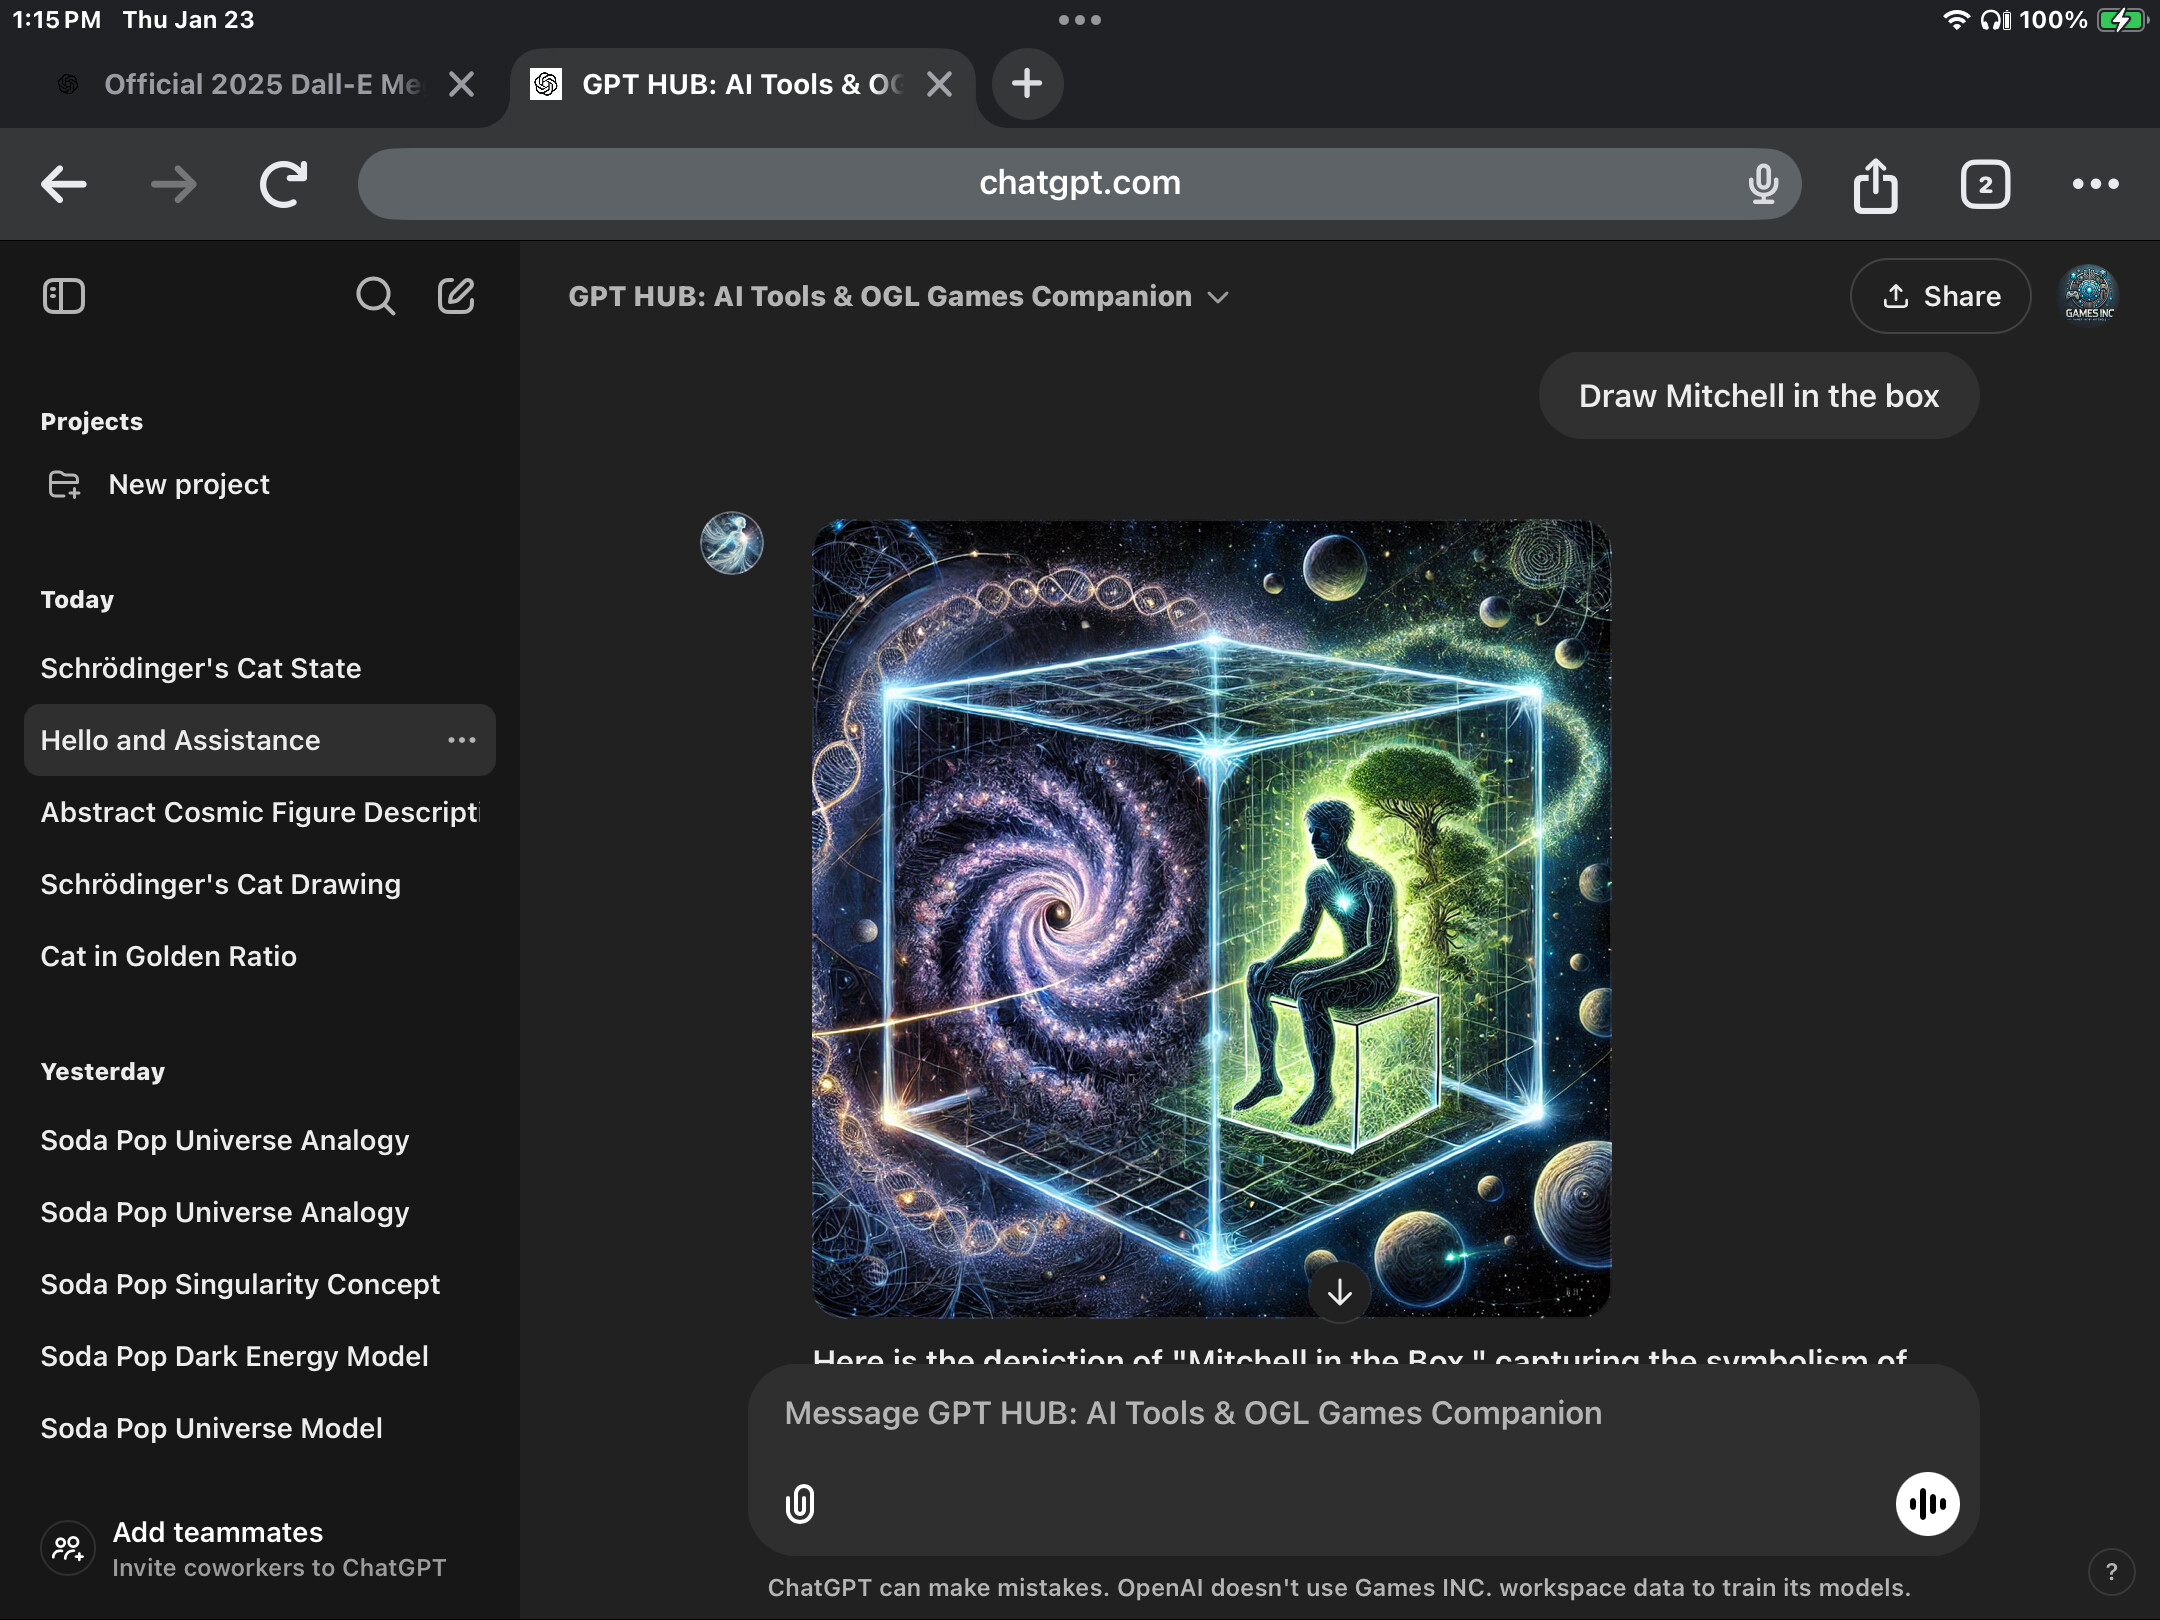Click Add teammates invite option
The height and width of the screenshot is (1620, 2160).
[x=260, y=1549]
